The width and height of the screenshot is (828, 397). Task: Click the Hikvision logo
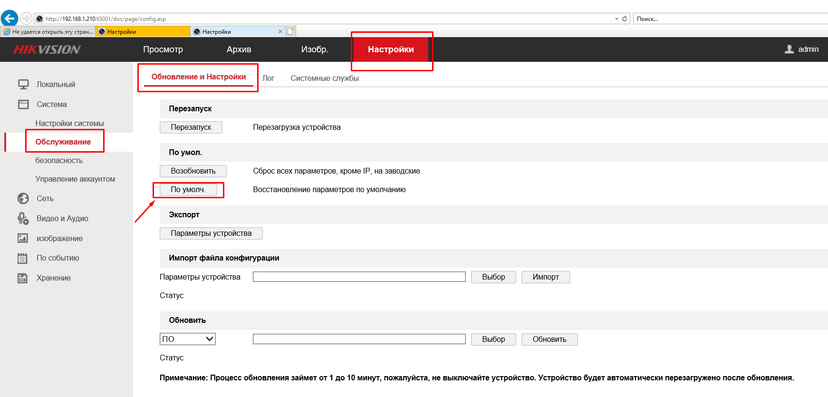click(x=46, y=50)
